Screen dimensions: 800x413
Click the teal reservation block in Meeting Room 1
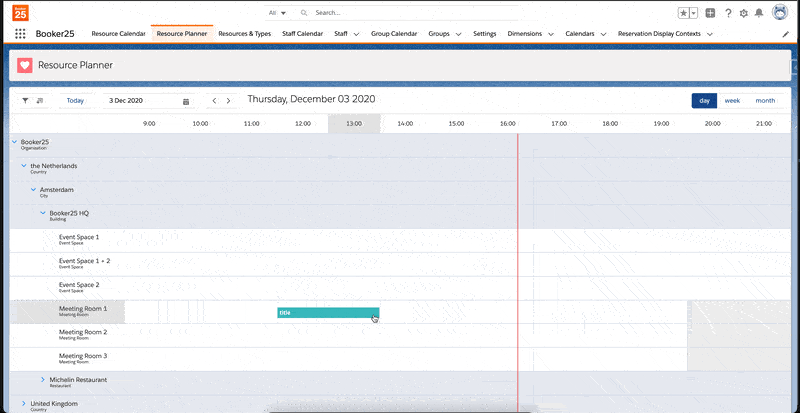point(327,313)
